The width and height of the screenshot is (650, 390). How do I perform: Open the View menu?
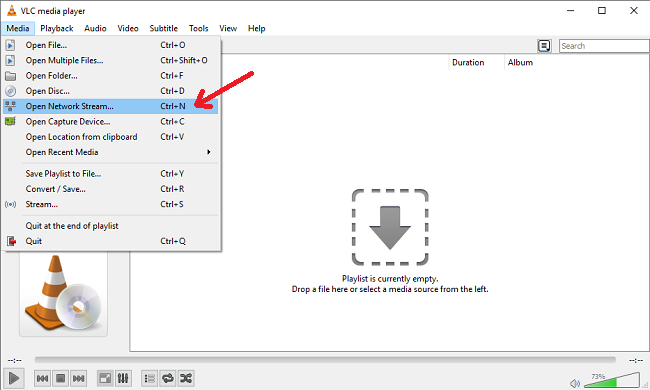pos(228,28)
